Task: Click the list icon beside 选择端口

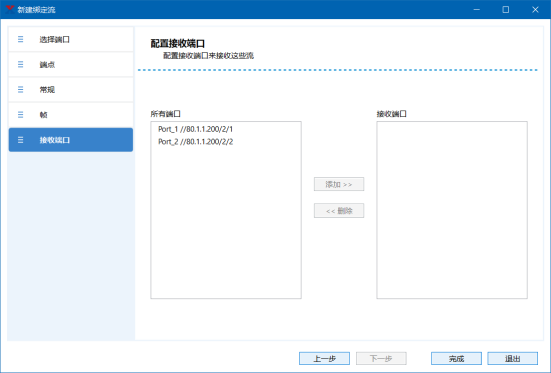Action: click(x=20, y=39)
